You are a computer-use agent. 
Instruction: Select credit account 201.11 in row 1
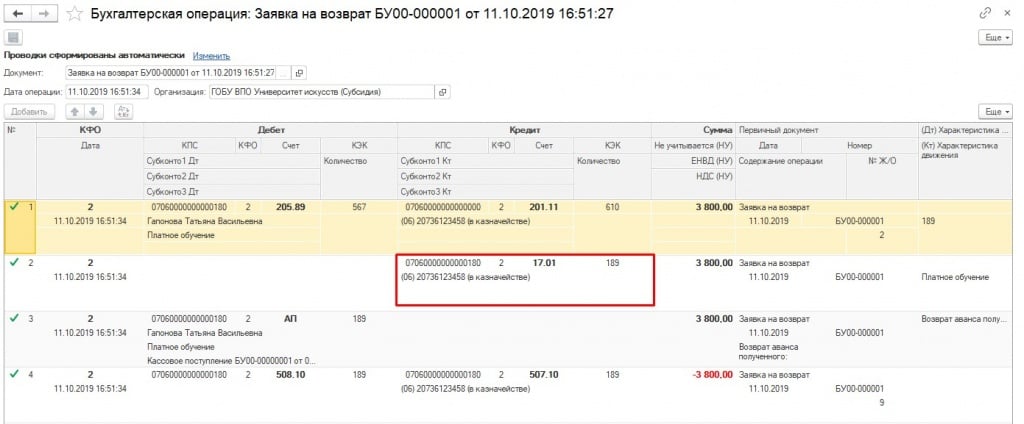(545, 207)
